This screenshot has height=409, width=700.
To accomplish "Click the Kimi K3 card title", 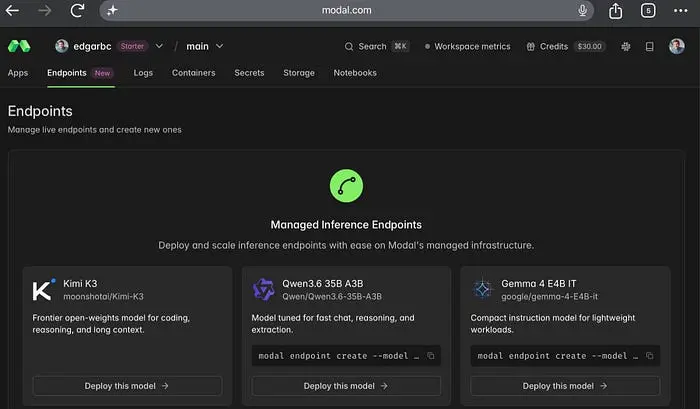I will point(80,284).
